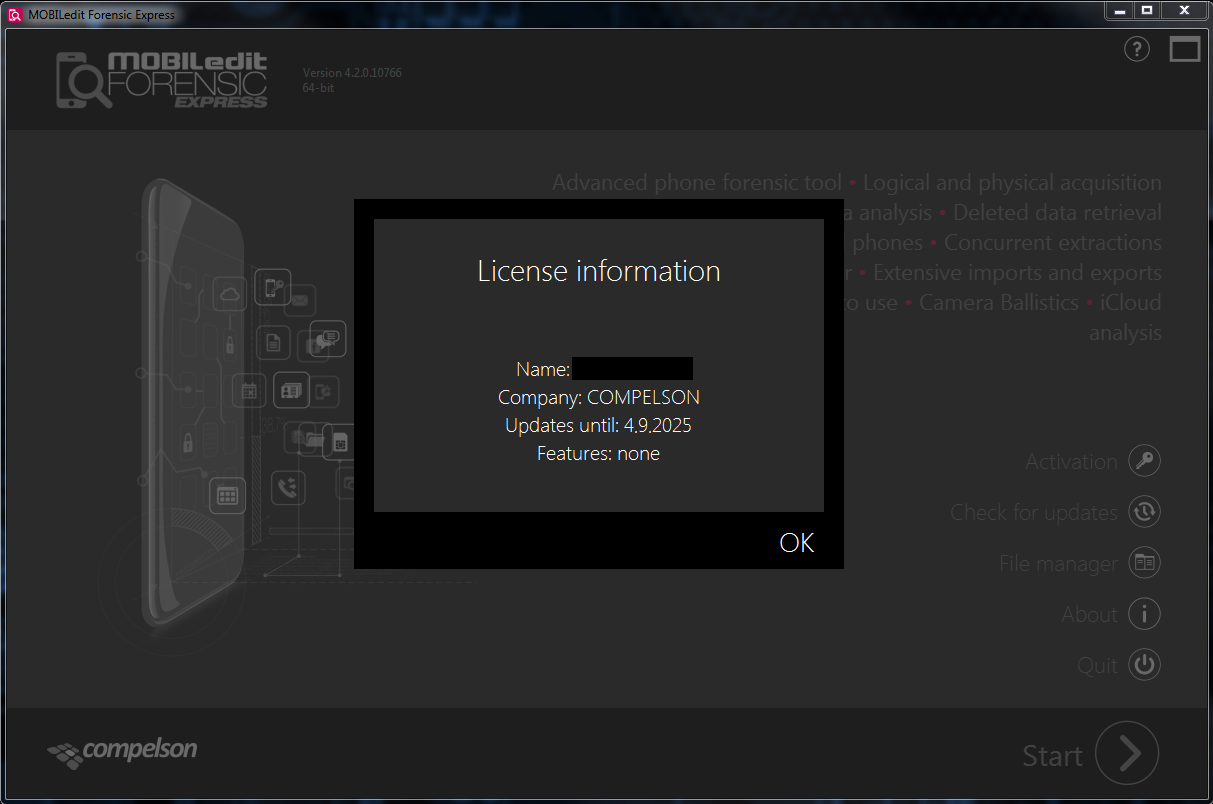Click the File manager label

1058,564
